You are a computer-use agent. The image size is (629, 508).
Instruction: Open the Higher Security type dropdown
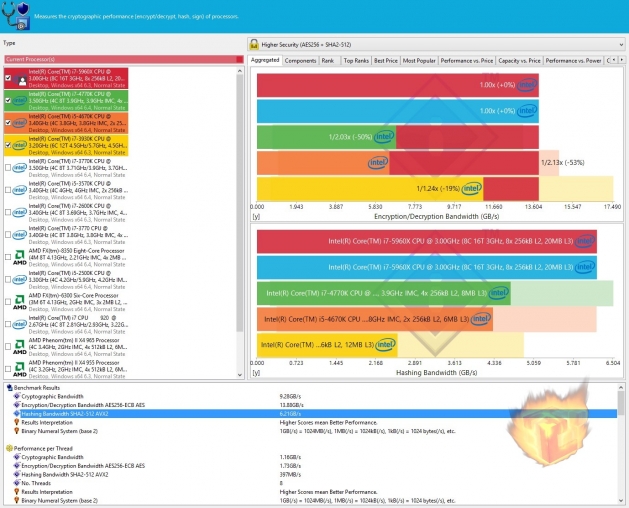[436, 45]
